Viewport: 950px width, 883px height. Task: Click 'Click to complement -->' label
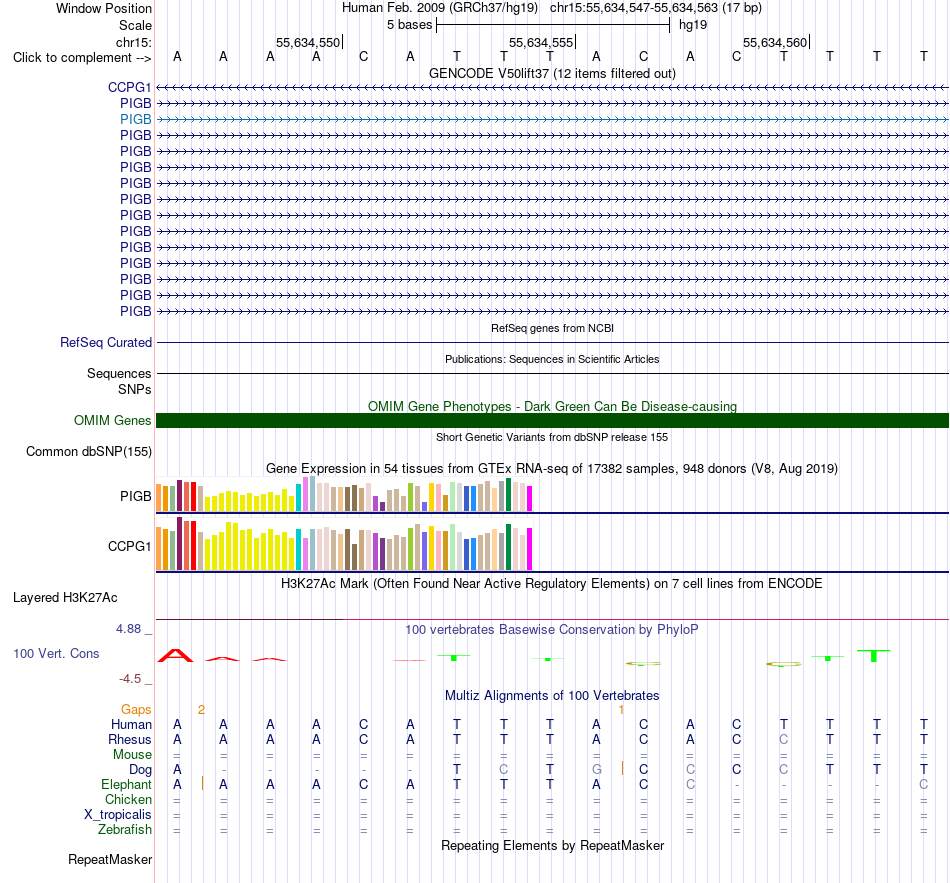(x=82, y=58)
